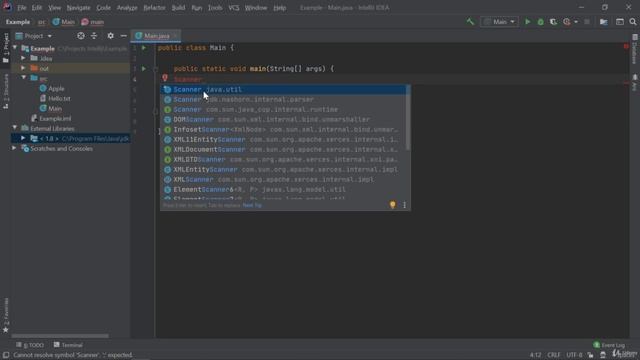This screenshot has width=640, height=360.
Task: Open Project Structure folder icon in toolbar
Action: pos(604,22)
